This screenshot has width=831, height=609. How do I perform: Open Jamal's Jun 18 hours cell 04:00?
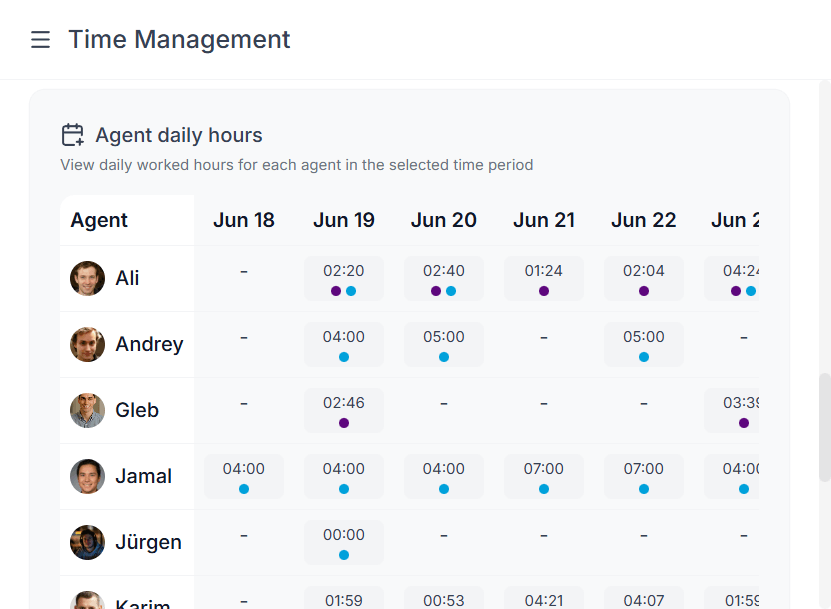click(x=244, y=476)
